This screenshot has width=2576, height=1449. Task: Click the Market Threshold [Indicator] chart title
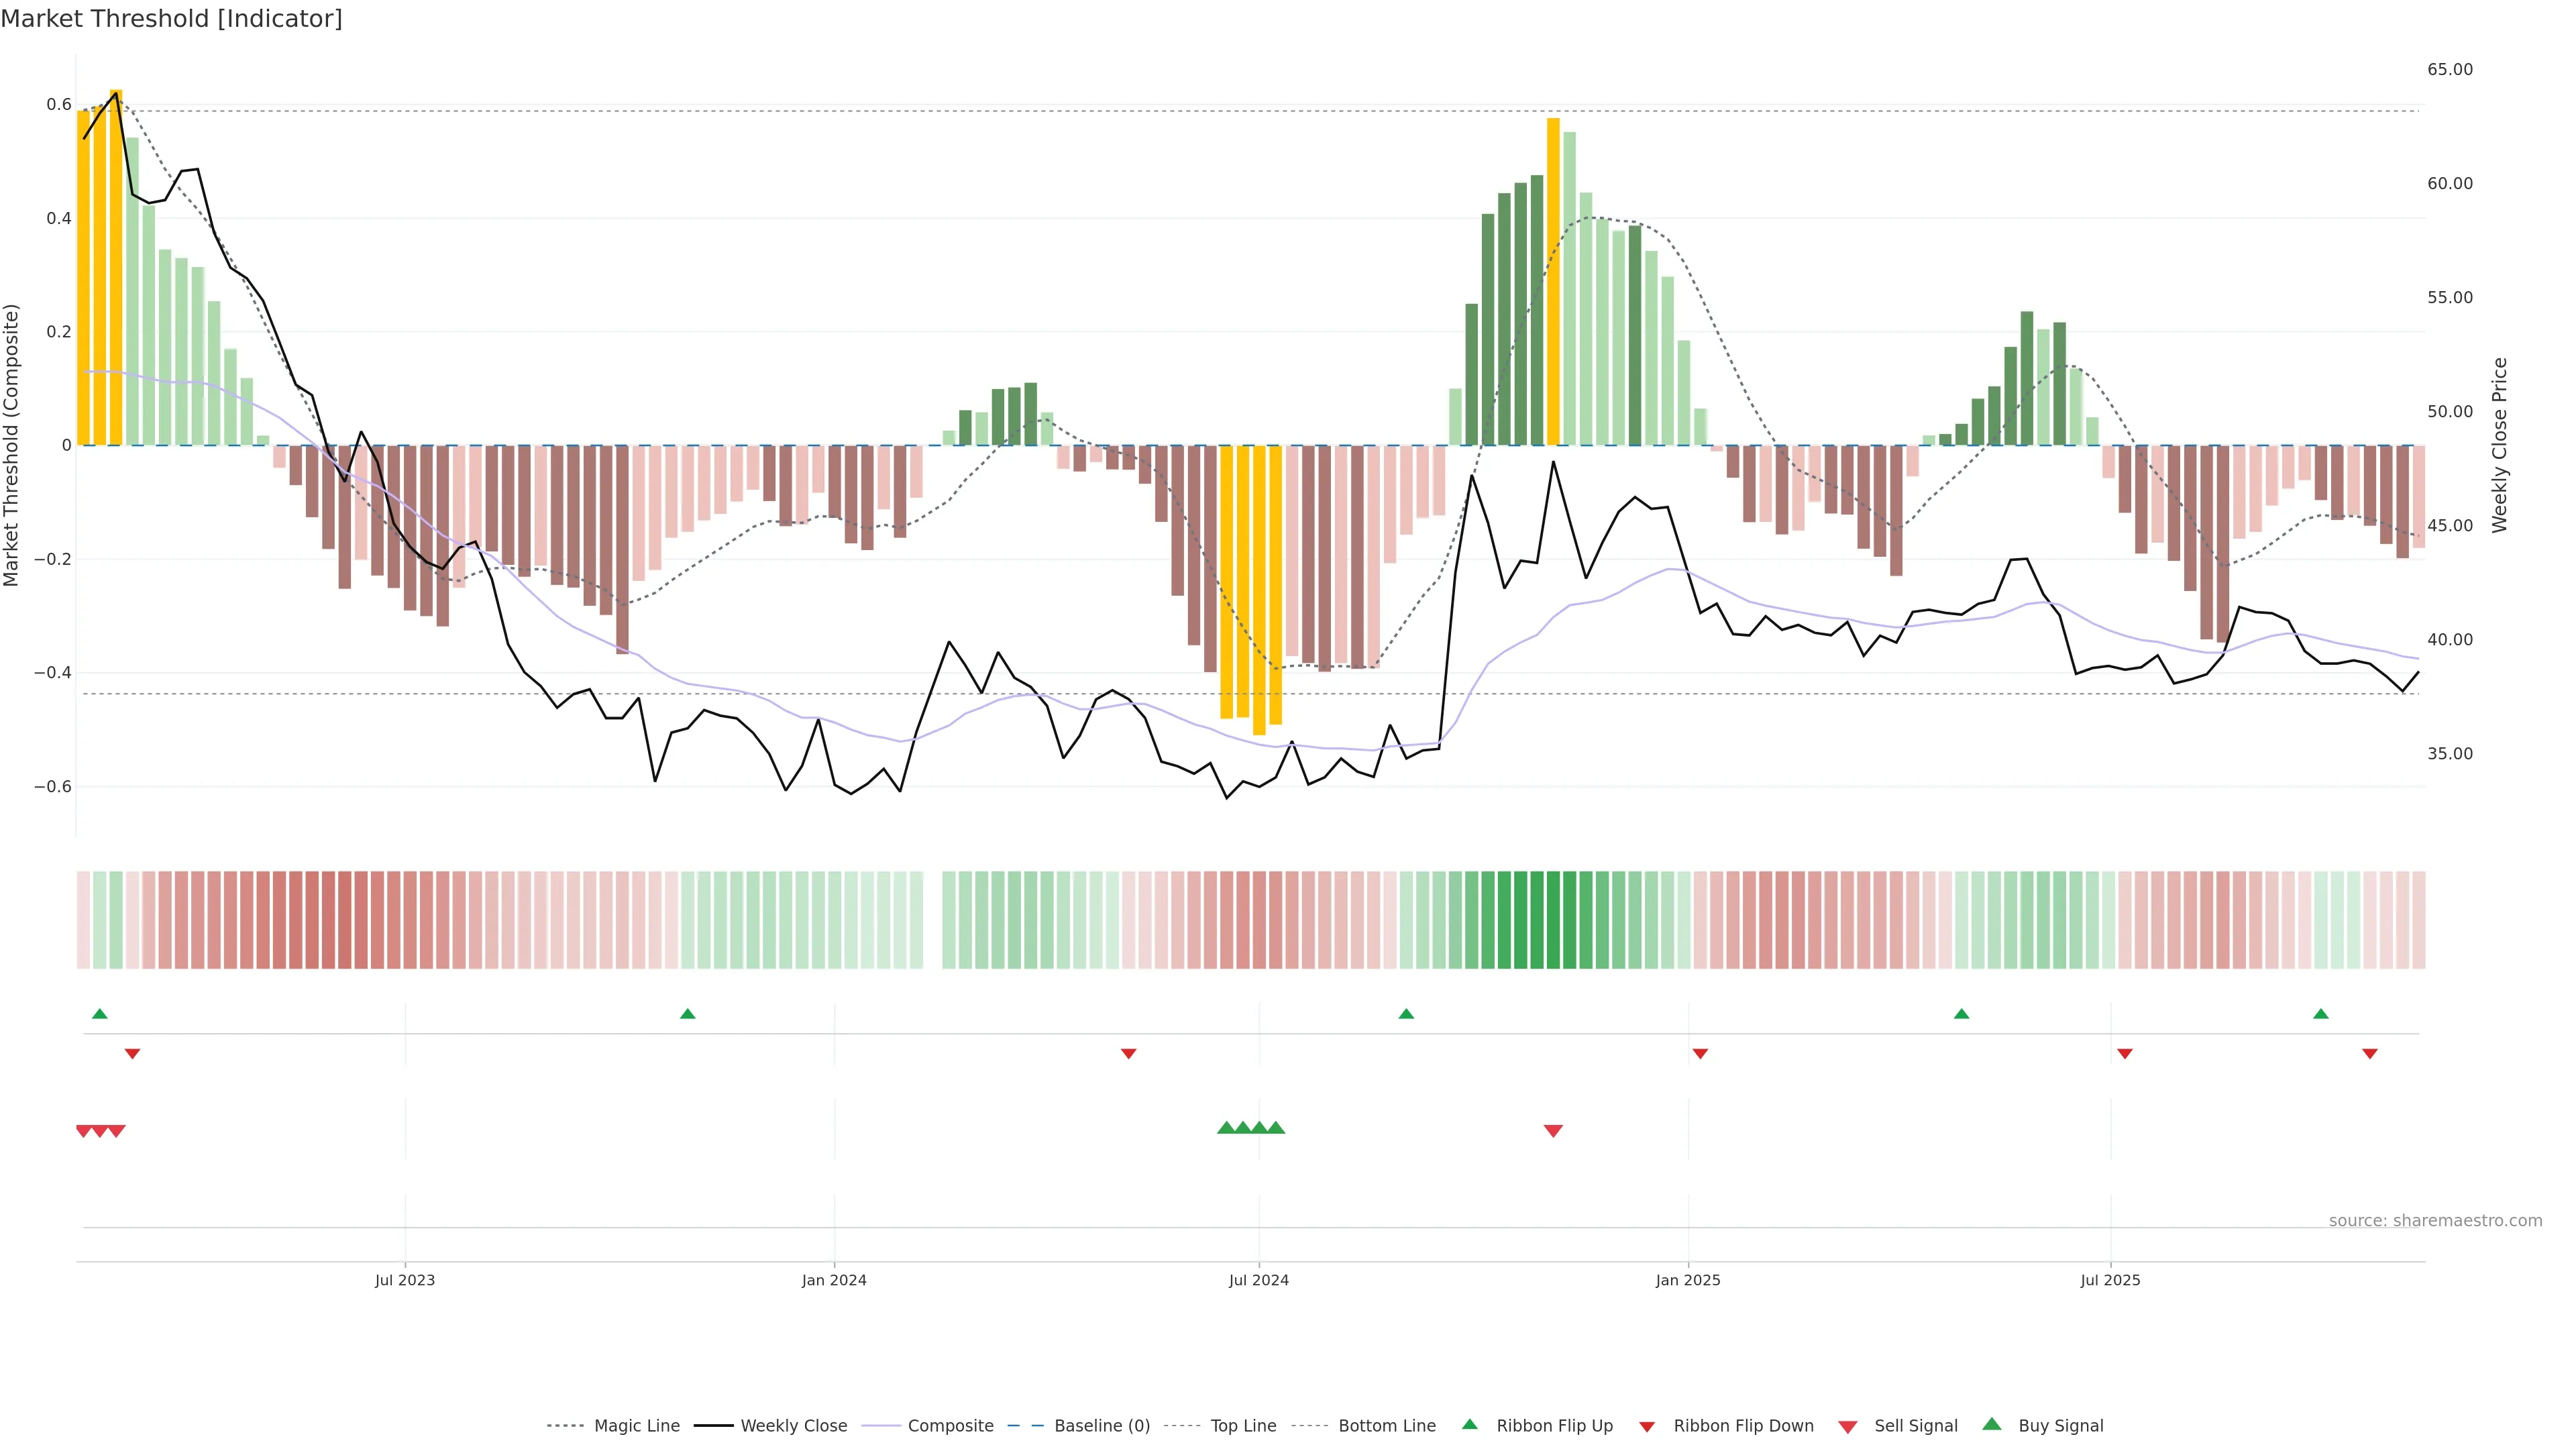point(171,19)
